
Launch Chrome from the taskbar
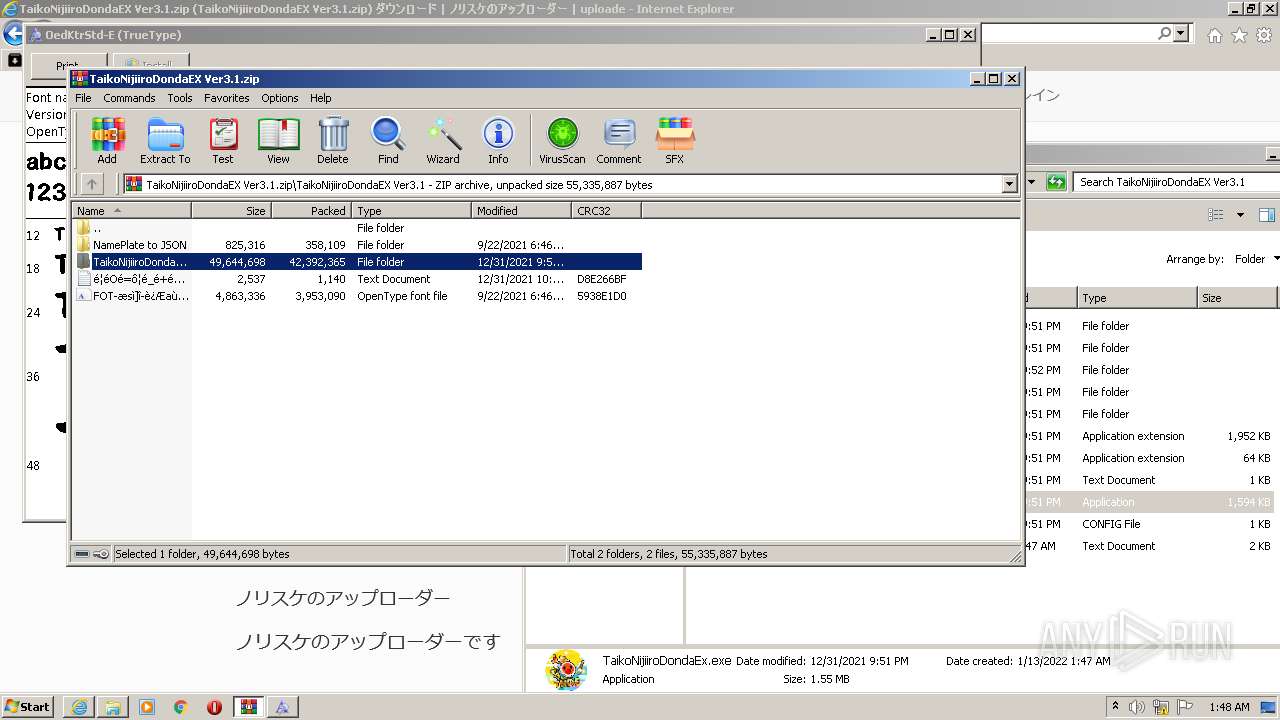pyautogui.click(x=181, y=707)
